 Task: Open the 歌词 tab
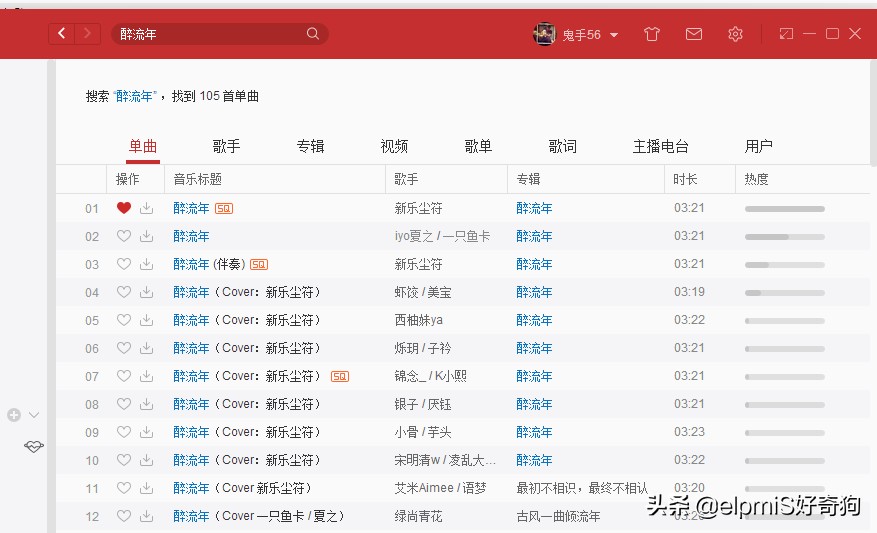click(563, 147)
